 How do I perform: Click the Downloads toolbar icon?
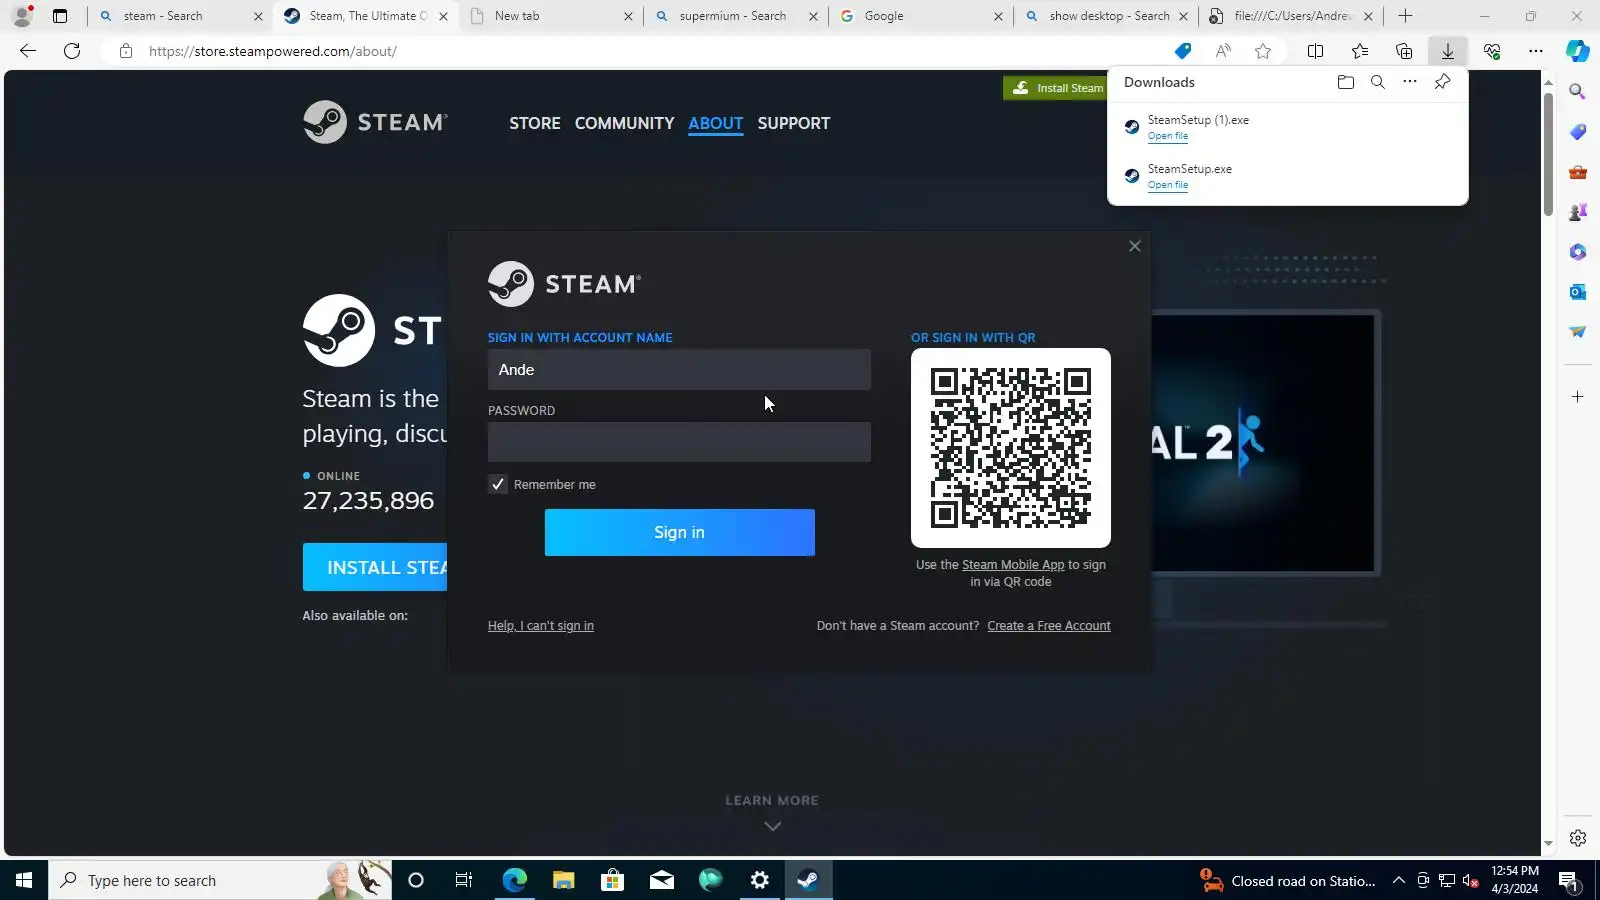pos(1448,51)
